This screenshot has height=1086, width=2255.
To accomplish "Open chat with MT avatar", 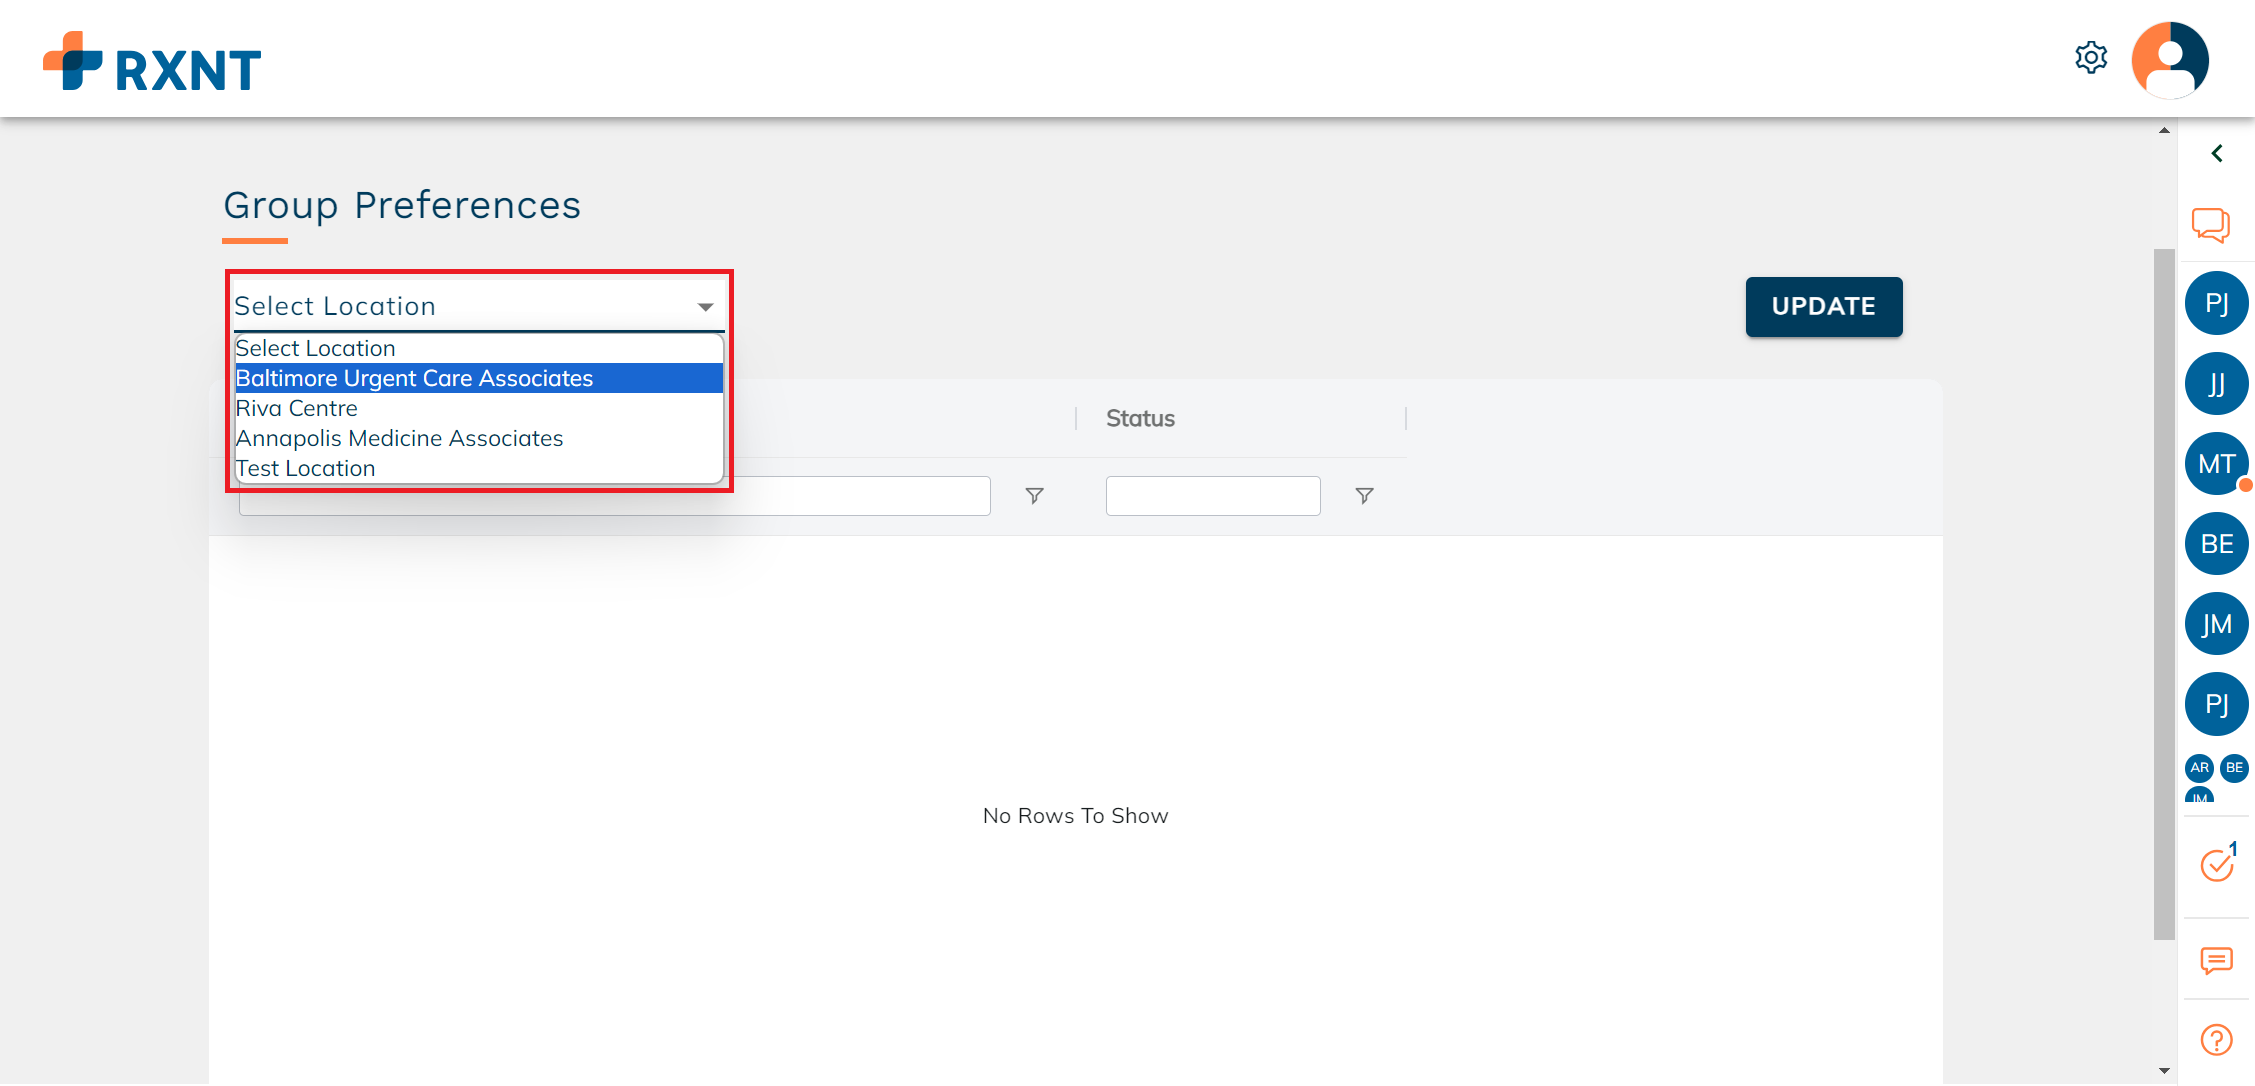I will point(2216,464).
